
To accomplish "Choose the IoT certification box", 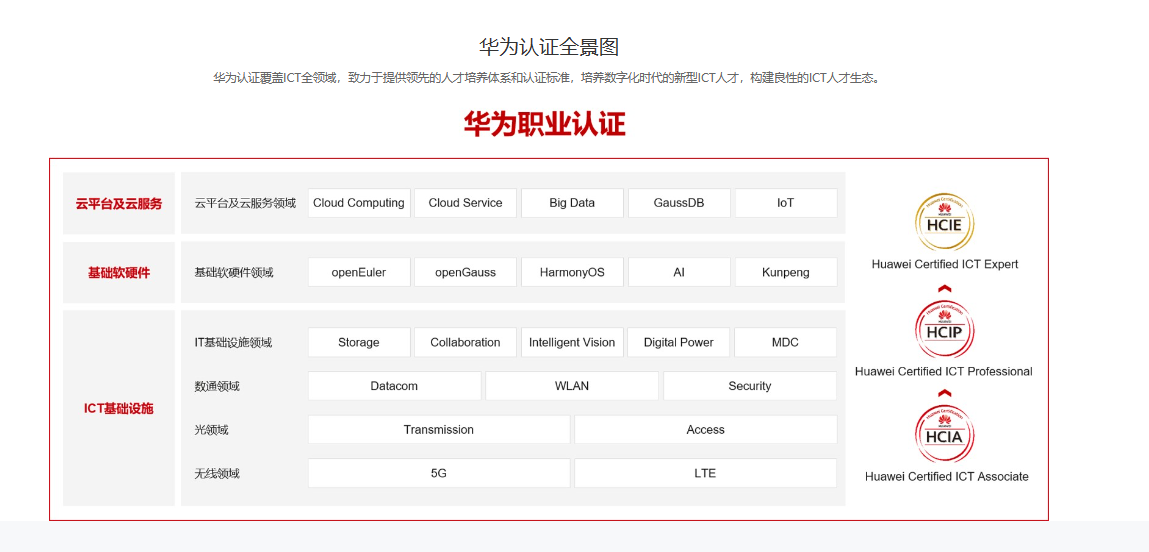I will tap(786, 203).
